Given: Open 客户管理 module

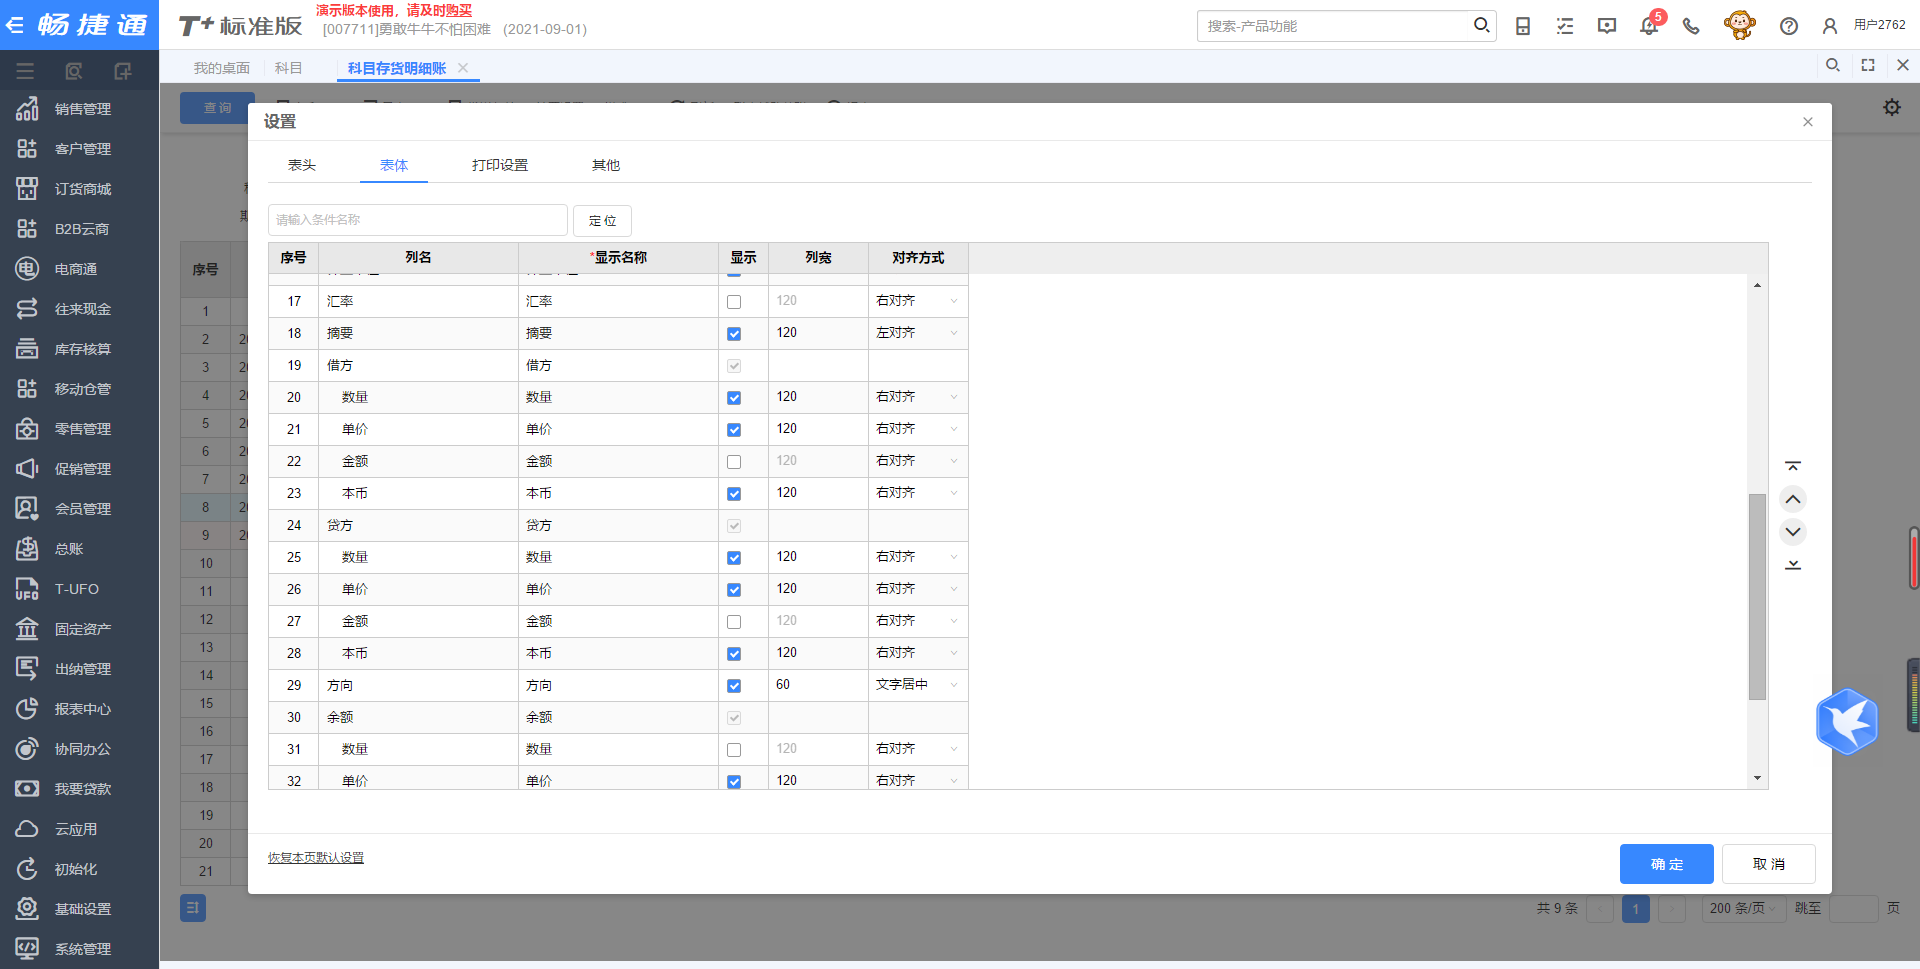Looking at the screenshot, I should point(80,149).
